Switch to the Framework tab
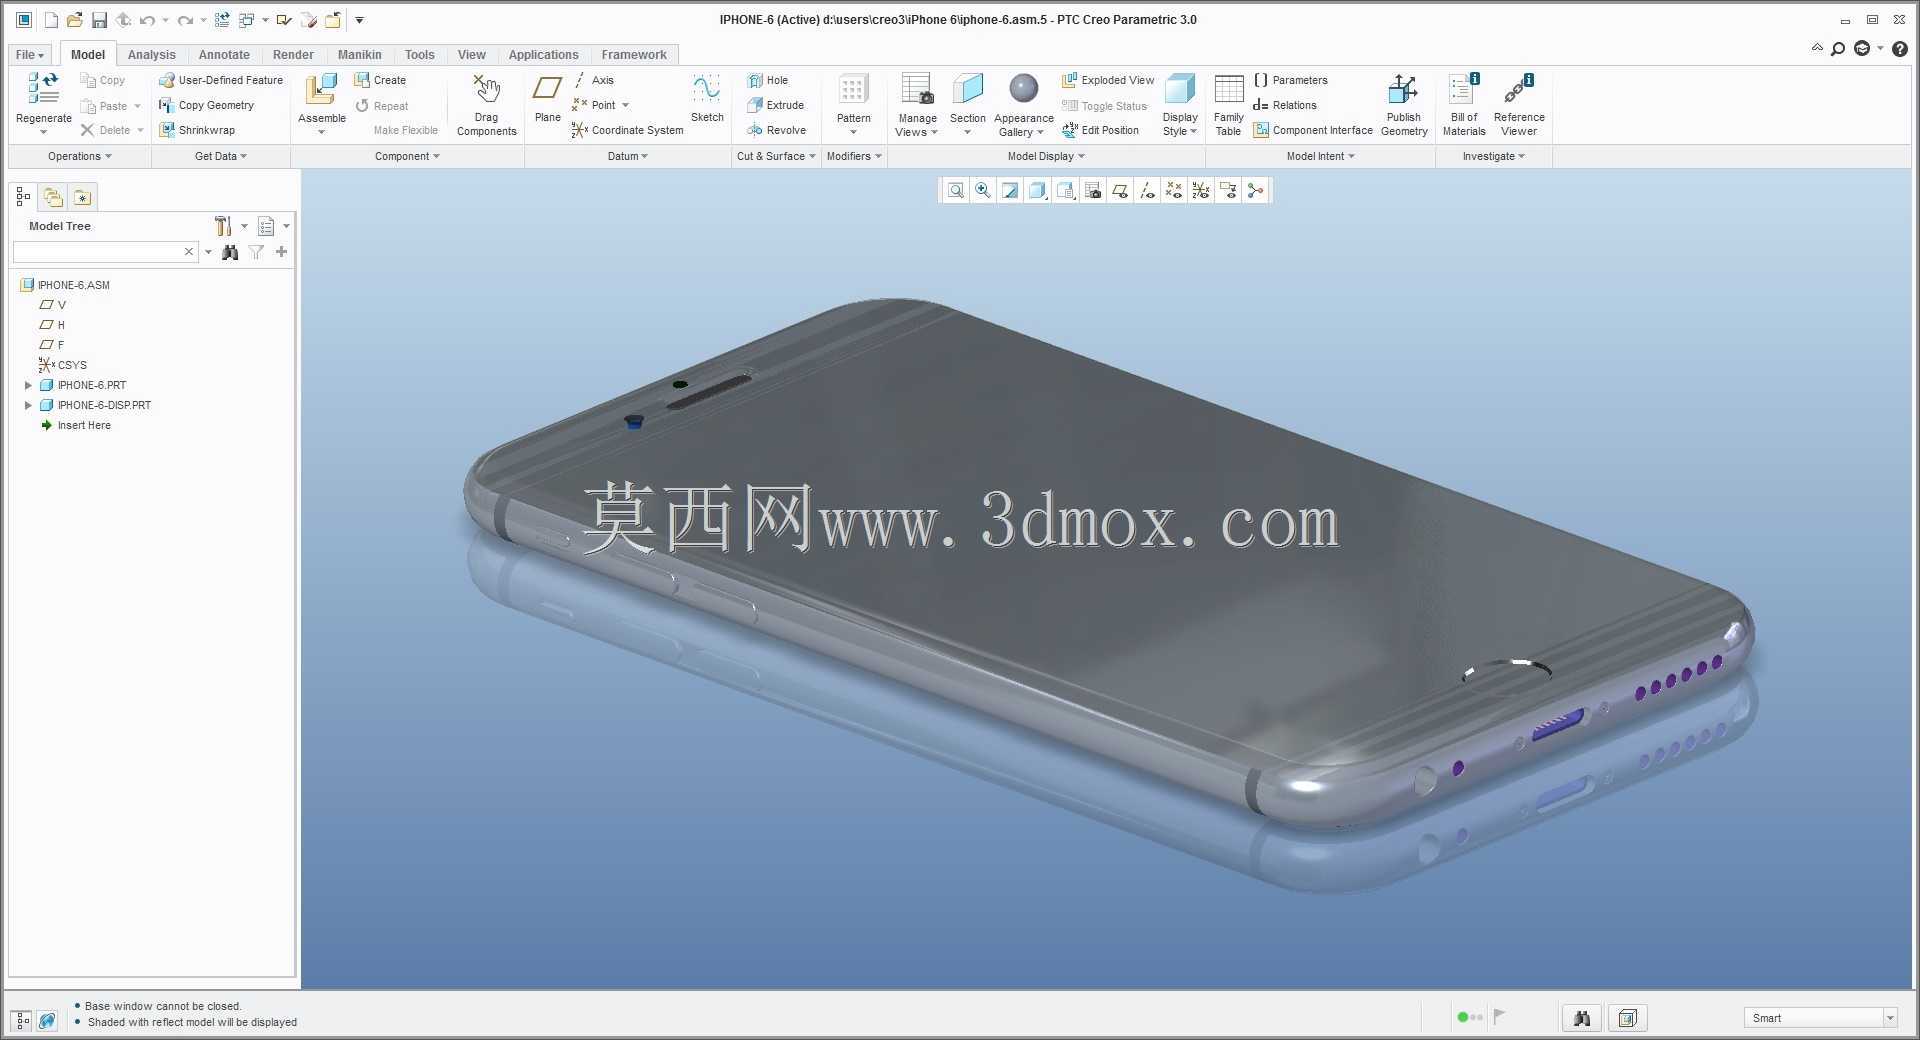This screenshot has width=1920, height=1040. pos(633,55)
